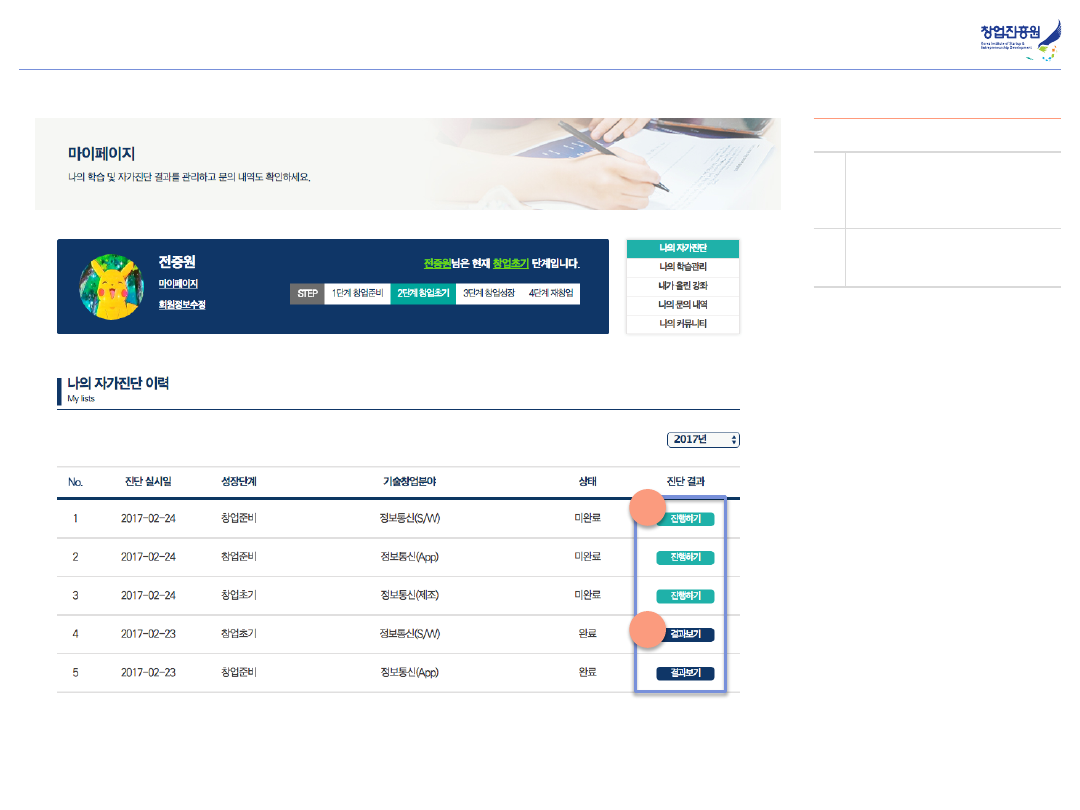
Task: Click the 전중원 user name heading
Action: [177, 262]
